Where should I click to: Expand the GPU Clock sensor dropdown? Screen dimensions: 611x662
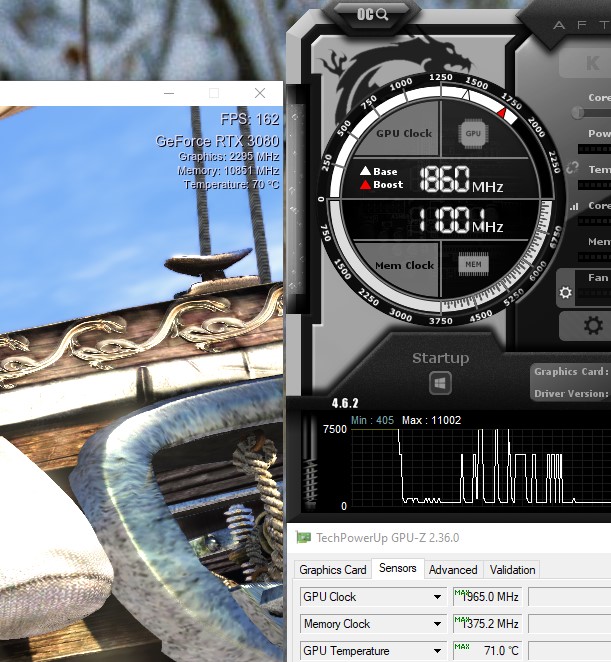(x=437, y=597)
